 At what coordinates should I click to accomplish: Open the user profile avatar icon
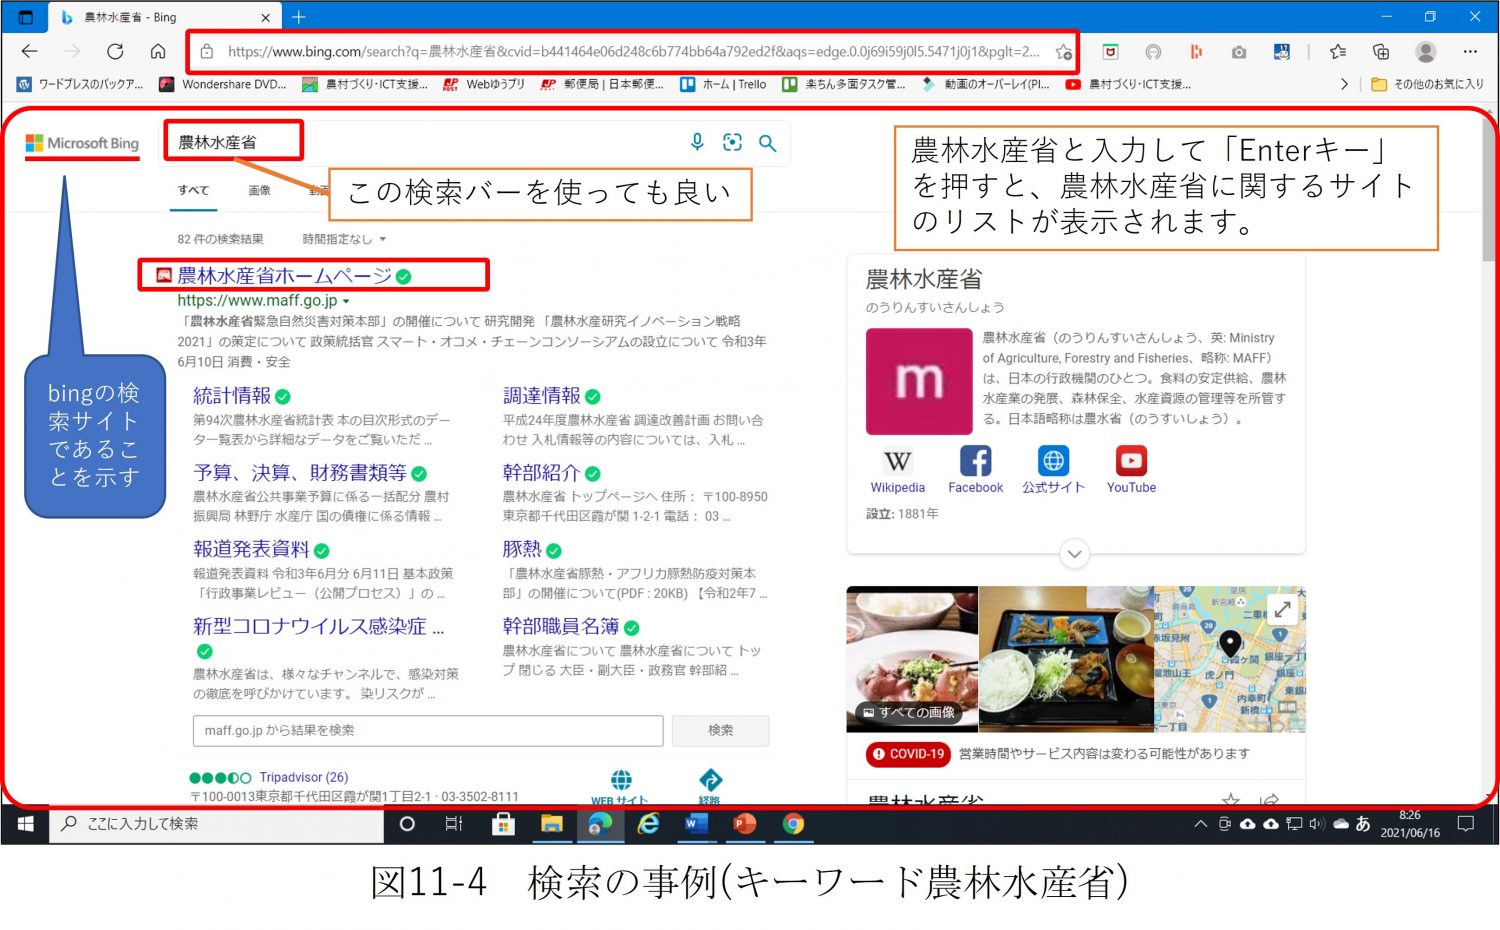pos(1426,52)
